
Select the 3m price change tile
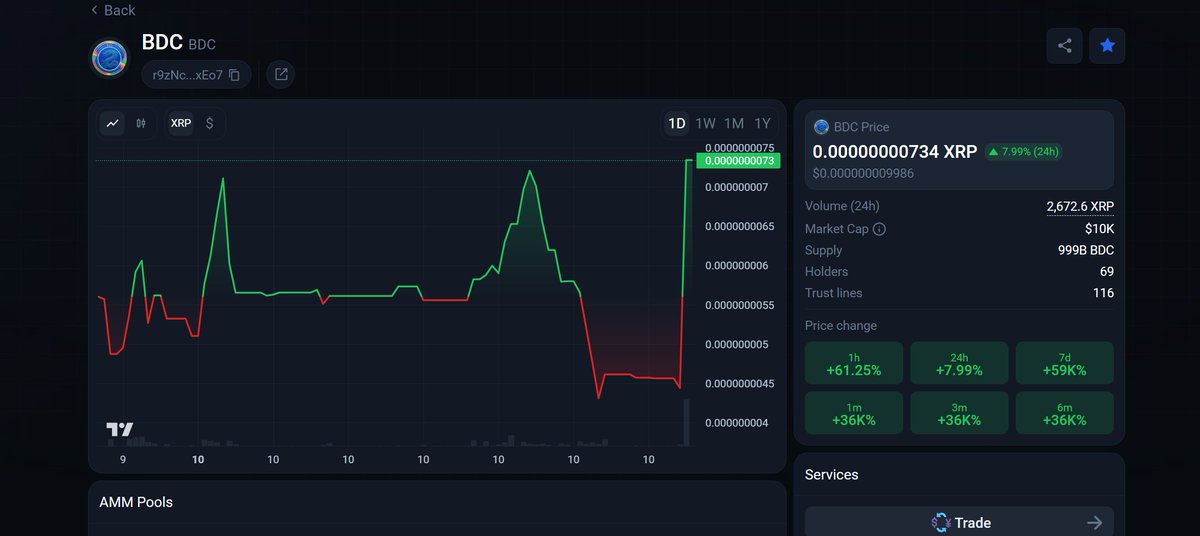click(x=959, y=413)
